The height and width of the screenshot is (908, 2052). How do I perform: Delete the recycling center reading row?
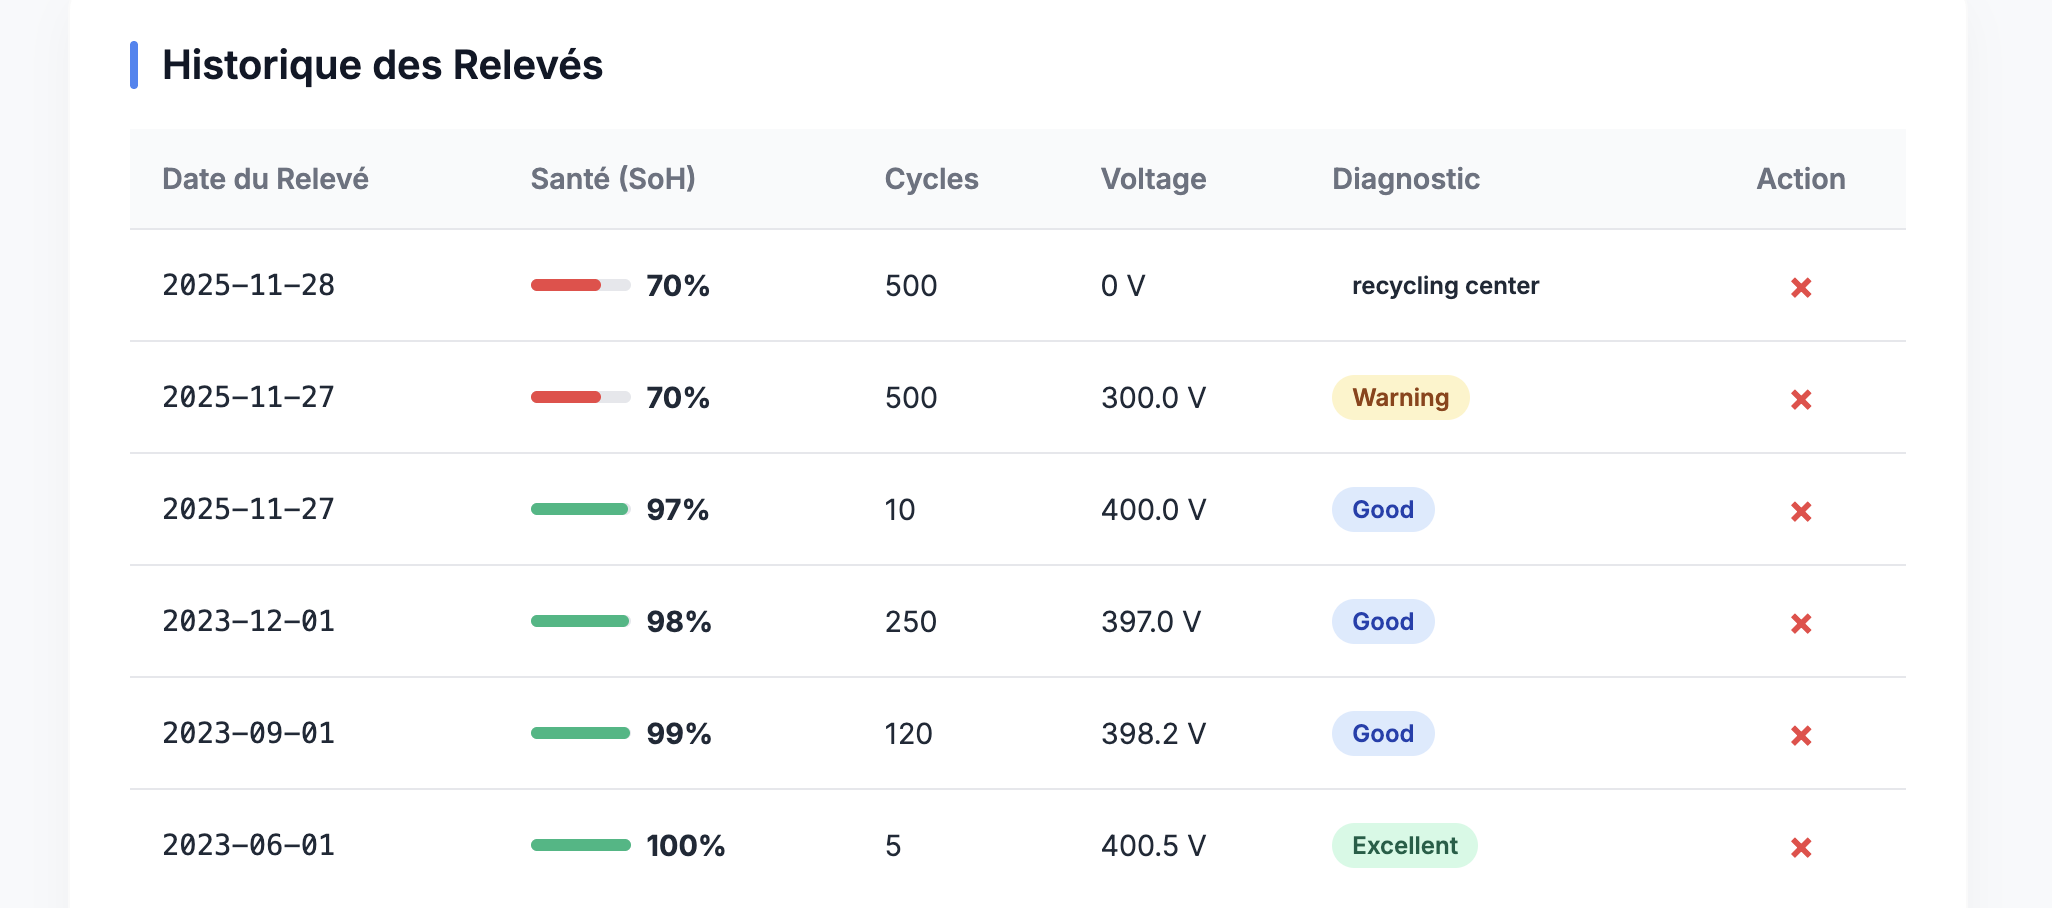1800,288
